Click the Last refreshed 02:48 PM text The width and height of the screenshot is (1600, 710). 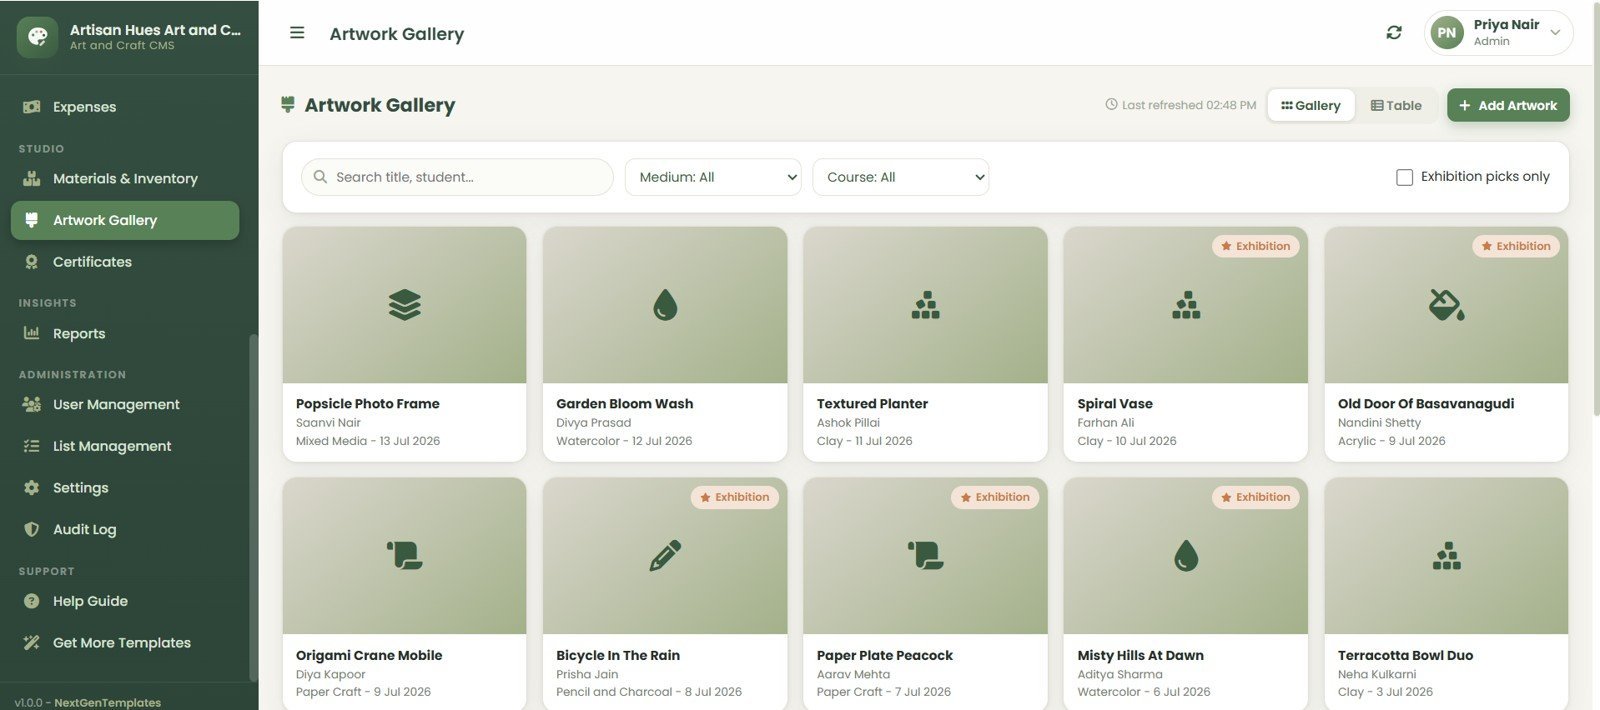point(1189,105)
